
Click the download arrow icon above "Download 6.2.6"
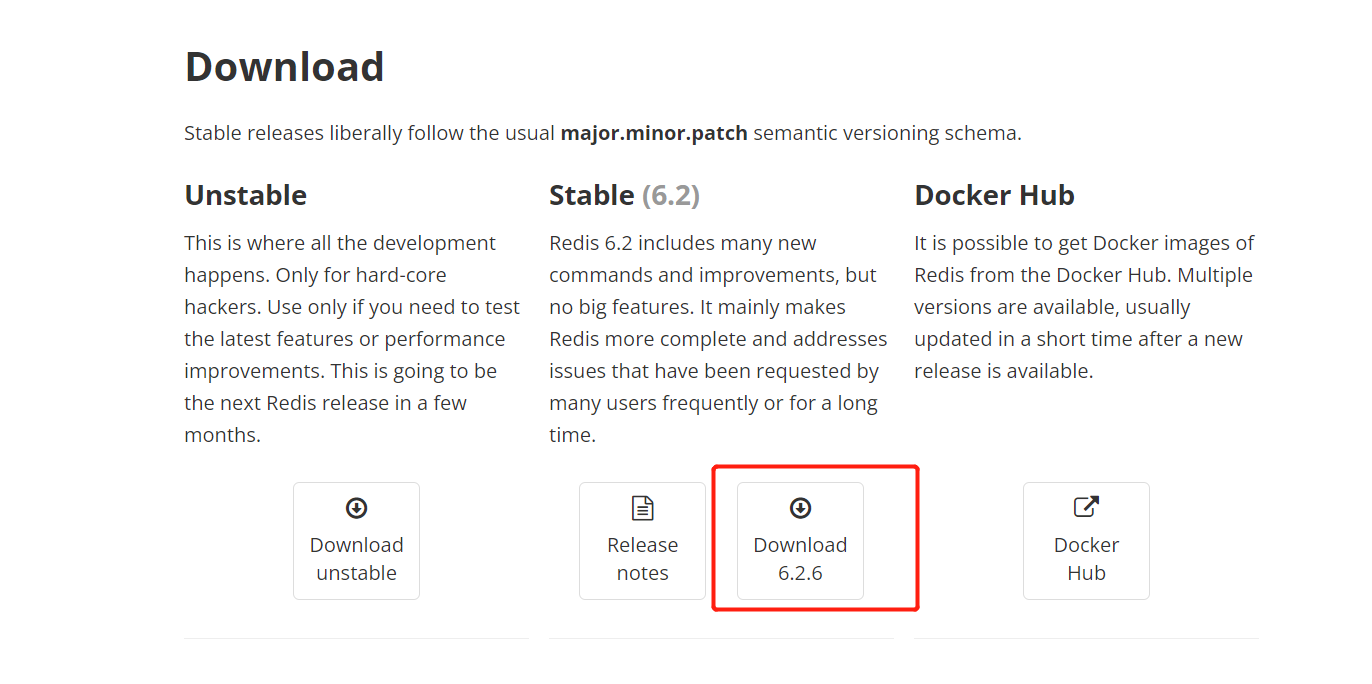tap(800, 508)
